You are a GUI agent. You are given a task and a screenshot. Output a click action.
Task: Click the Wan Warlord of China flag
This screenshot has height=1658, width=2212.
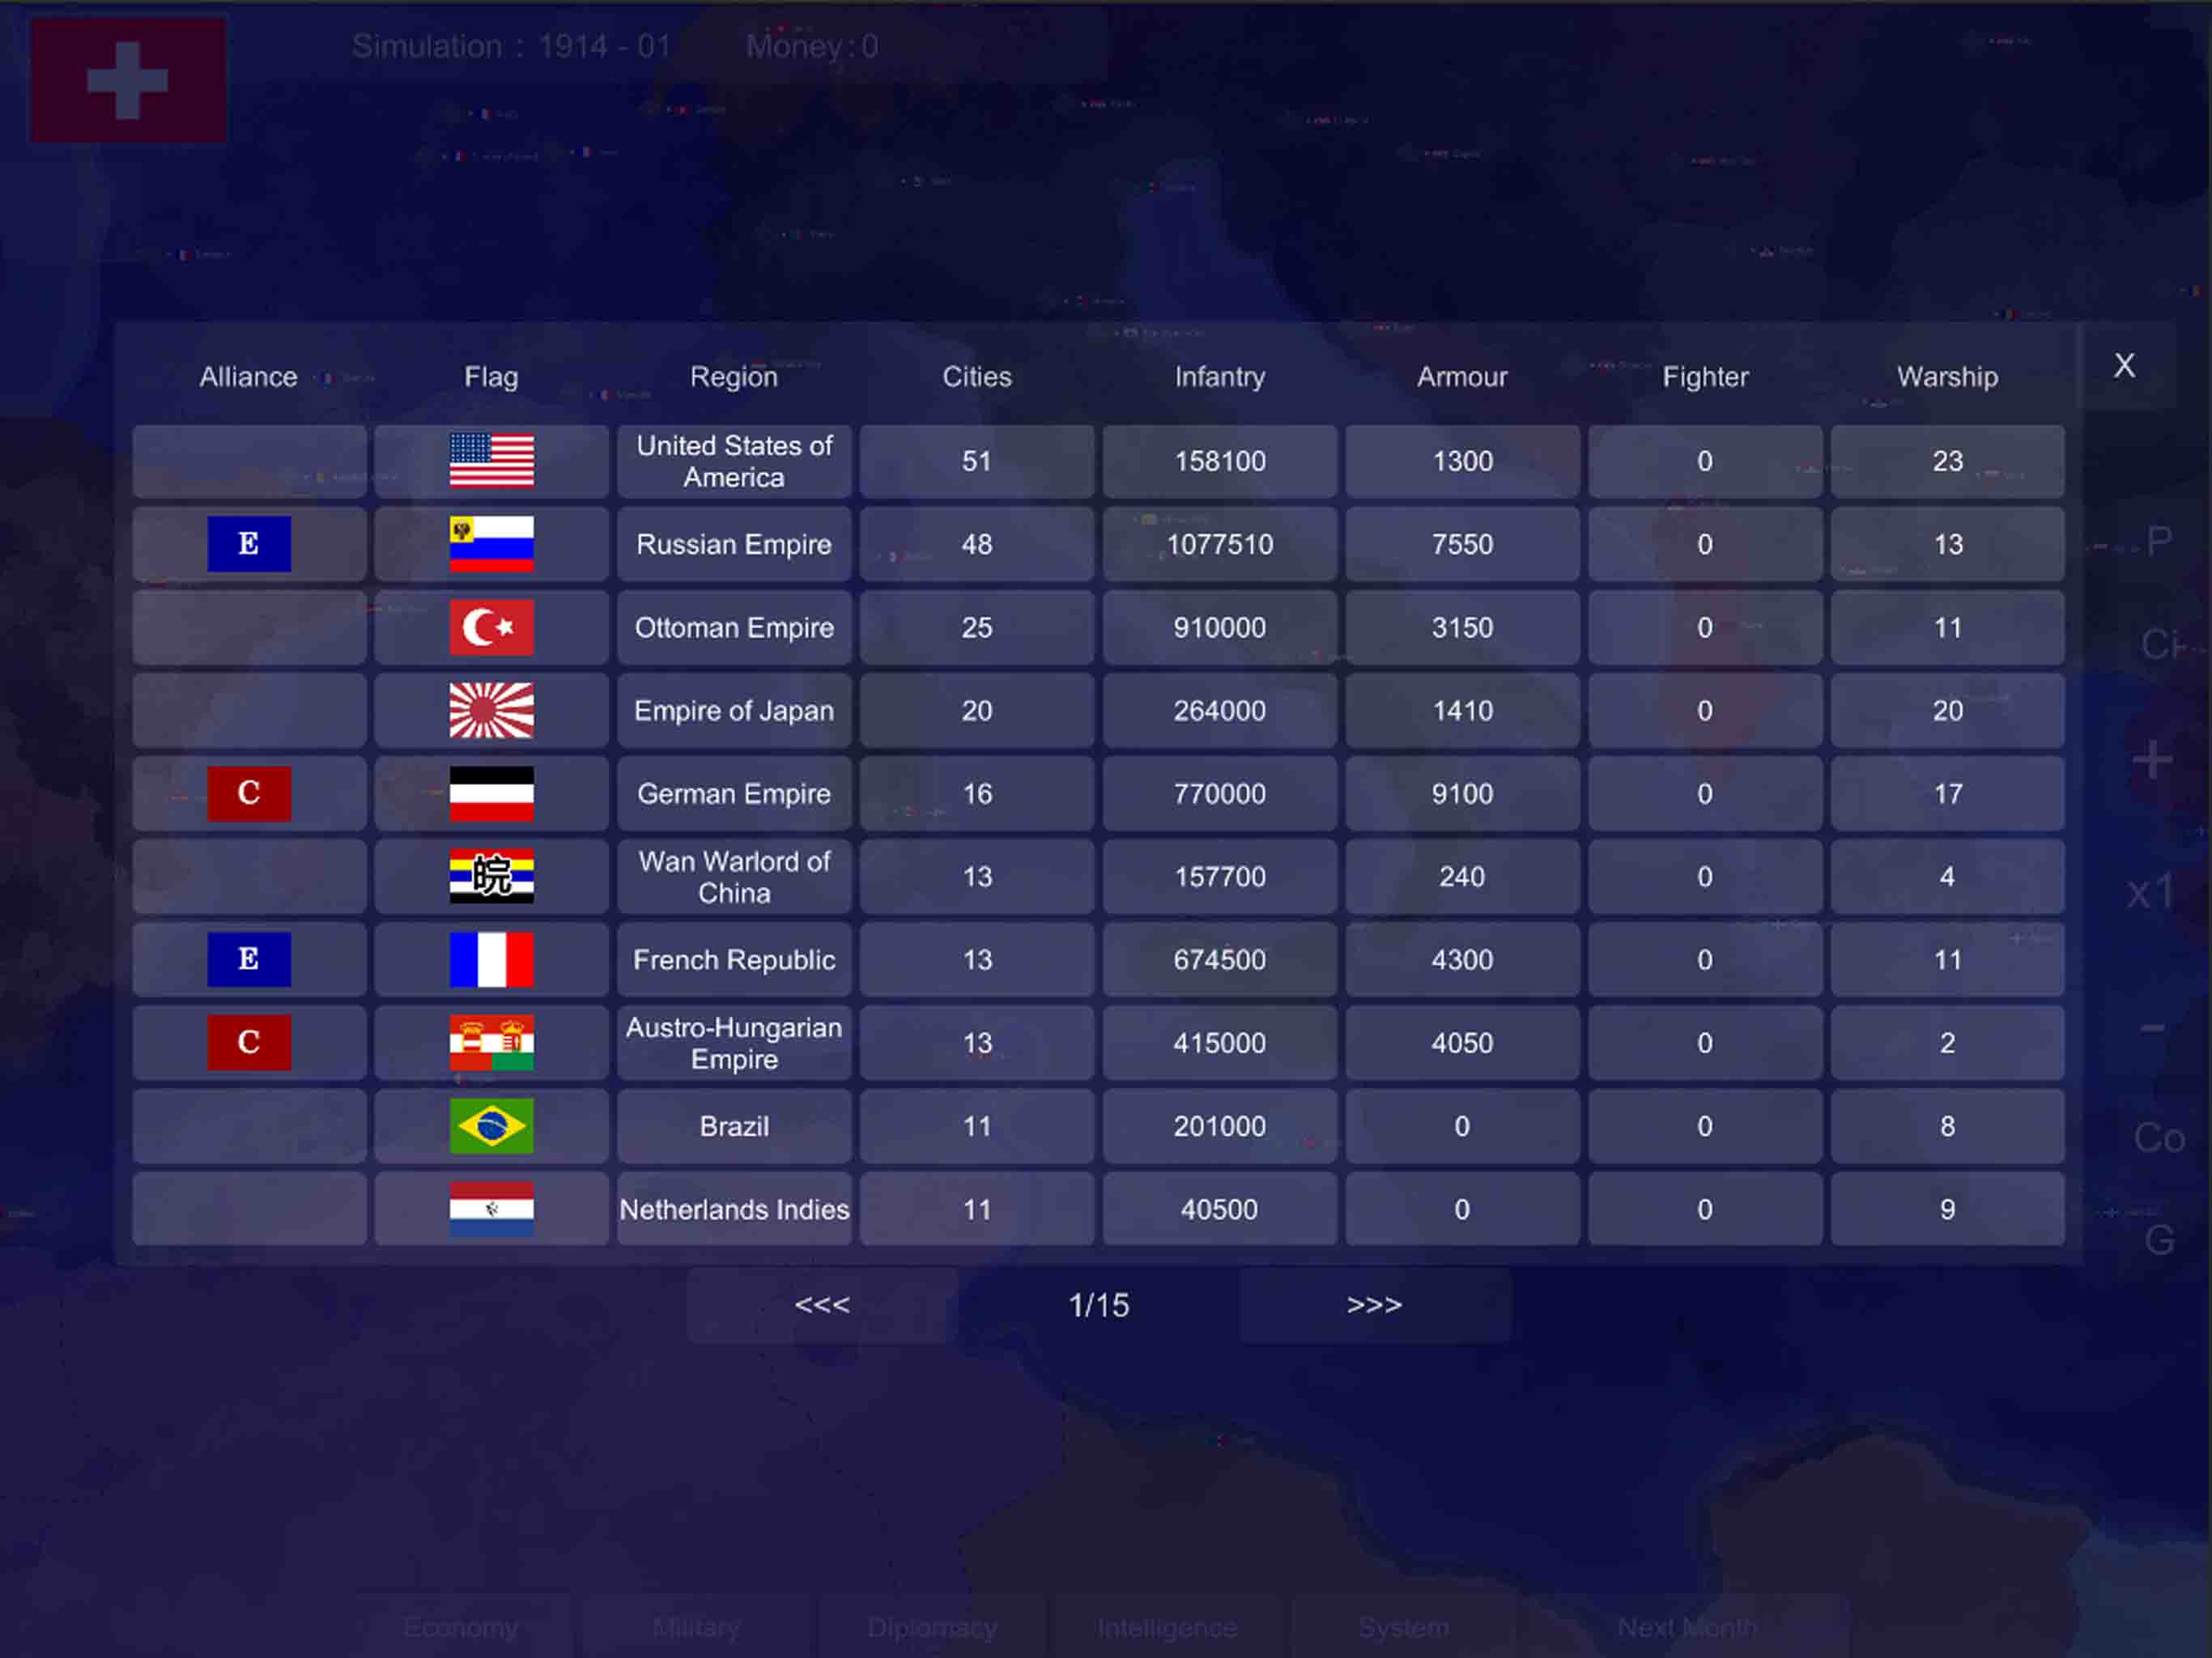pos(491,876)
